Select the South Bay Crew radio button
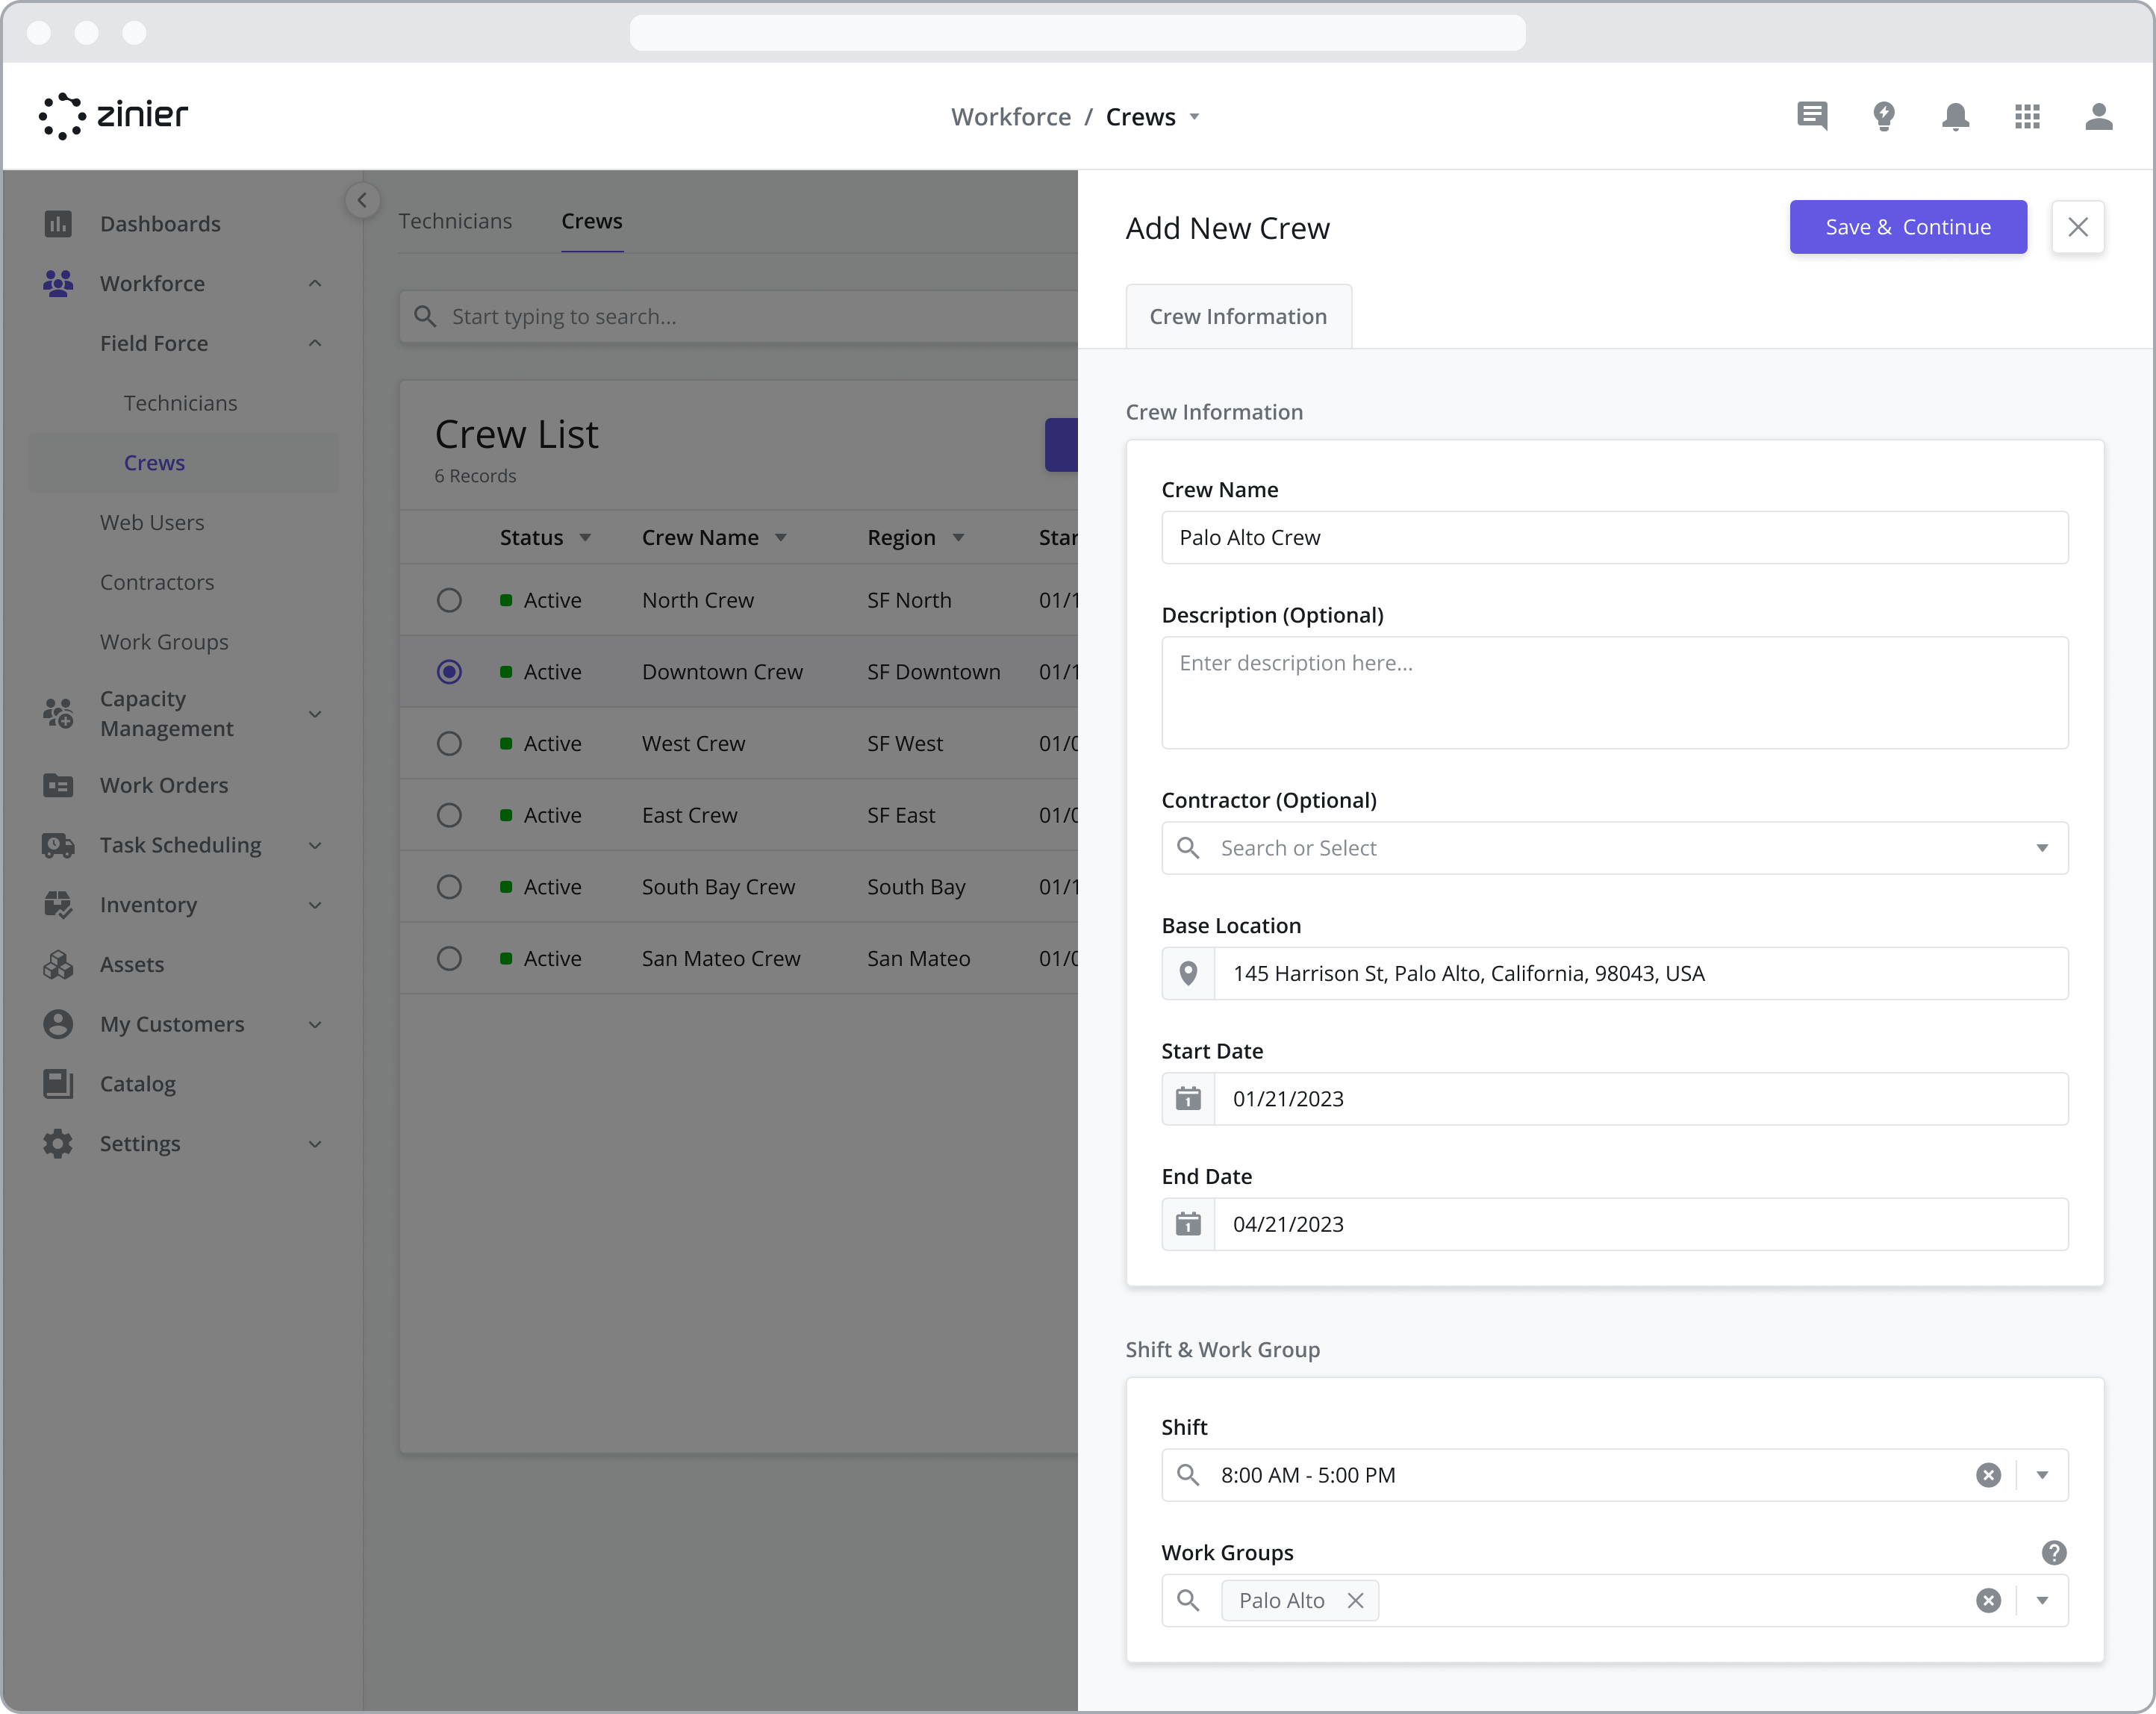Image resolution: width=2156 pixels, height=1714 pixels. (x=449, y=887)
